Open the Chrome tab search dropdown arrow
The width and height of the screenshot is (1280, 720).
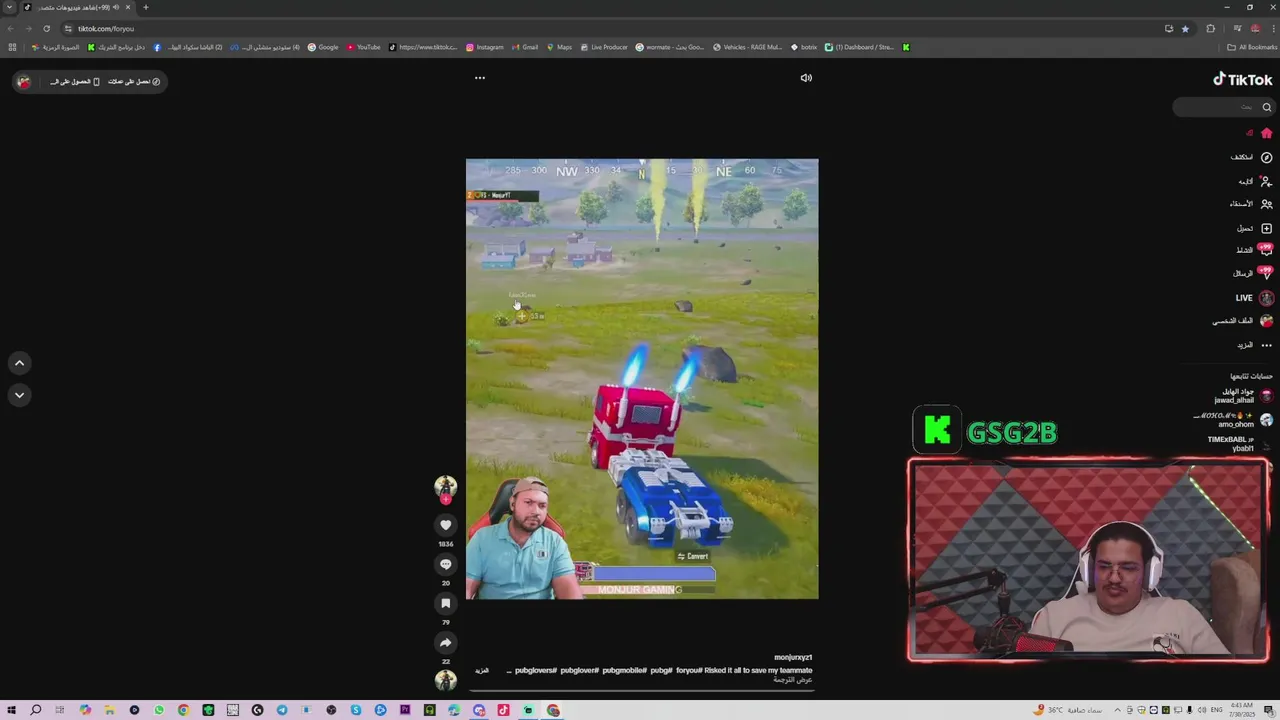click(x=9, y=8)
